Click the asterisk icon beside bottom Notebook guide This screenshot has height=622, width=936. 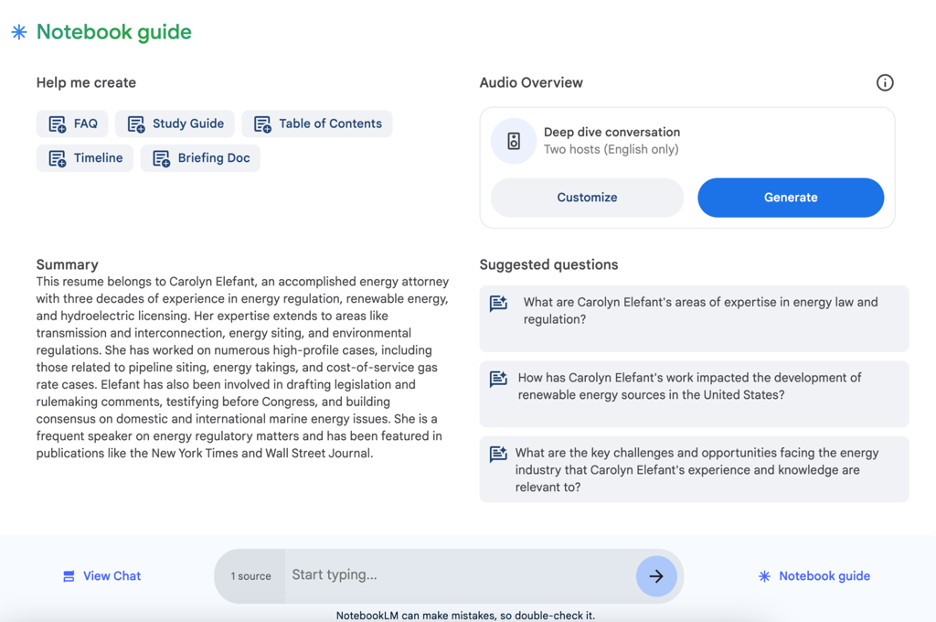pos(764,576)
